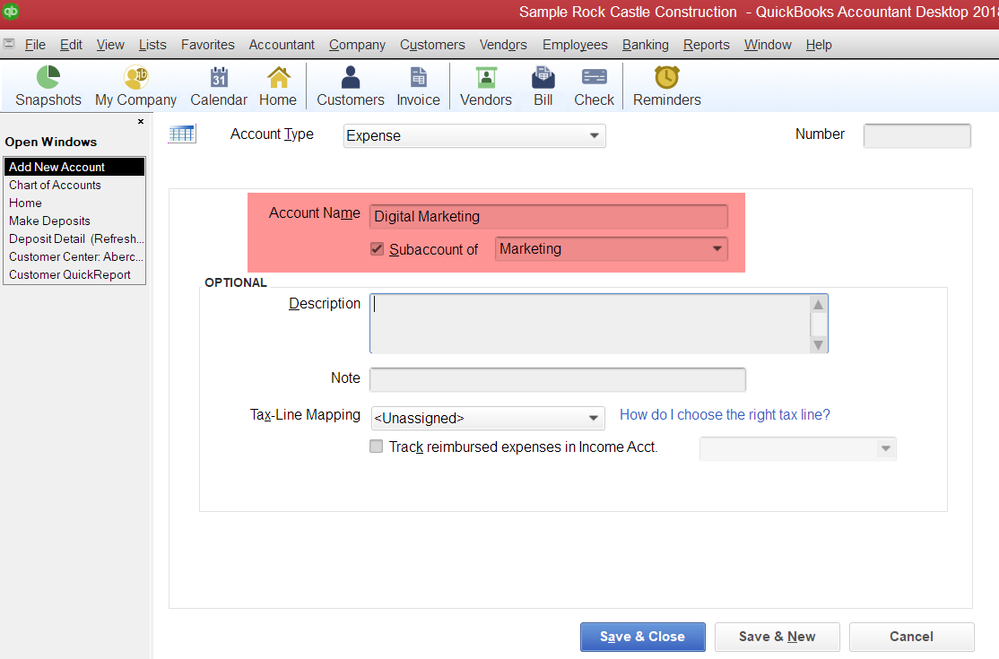Click the Description scrollbar down arrow
999x659 pixels.
[818, 345]
